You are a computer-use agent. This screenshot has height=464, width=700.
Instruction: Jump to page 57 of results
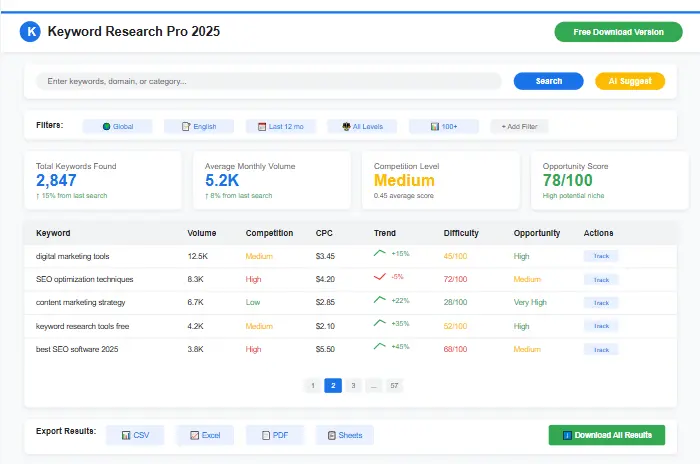pos(394,385)
